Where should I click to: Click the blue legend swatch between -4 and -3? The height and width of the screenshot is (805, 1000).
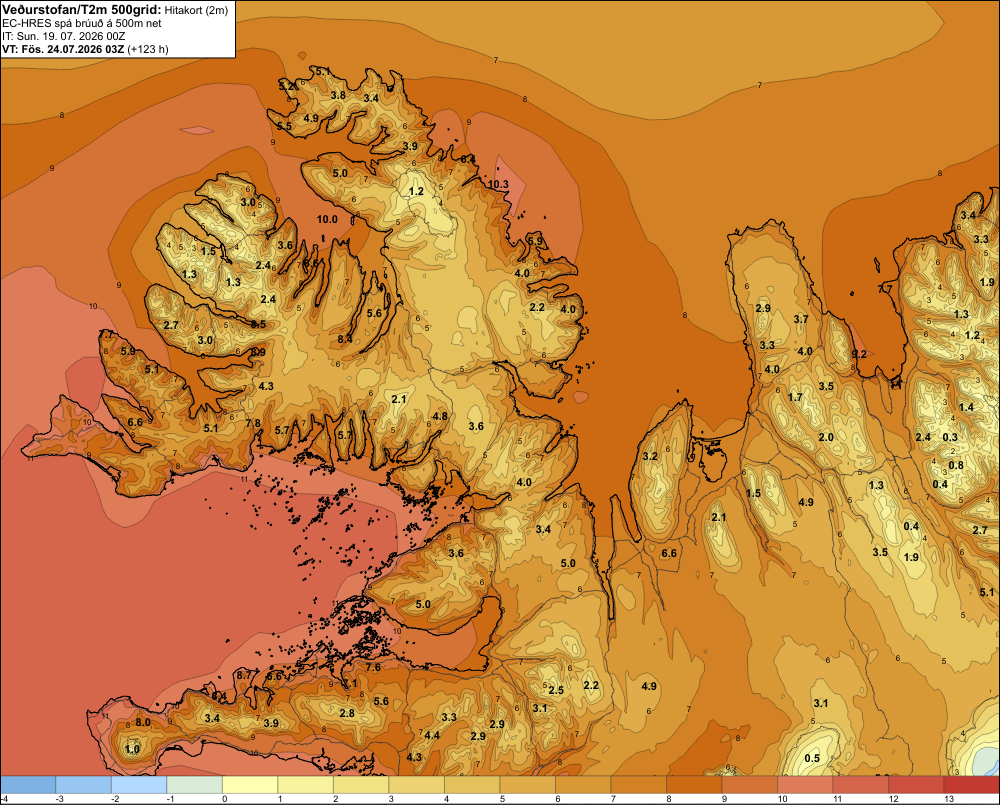(x=28, y=785)
